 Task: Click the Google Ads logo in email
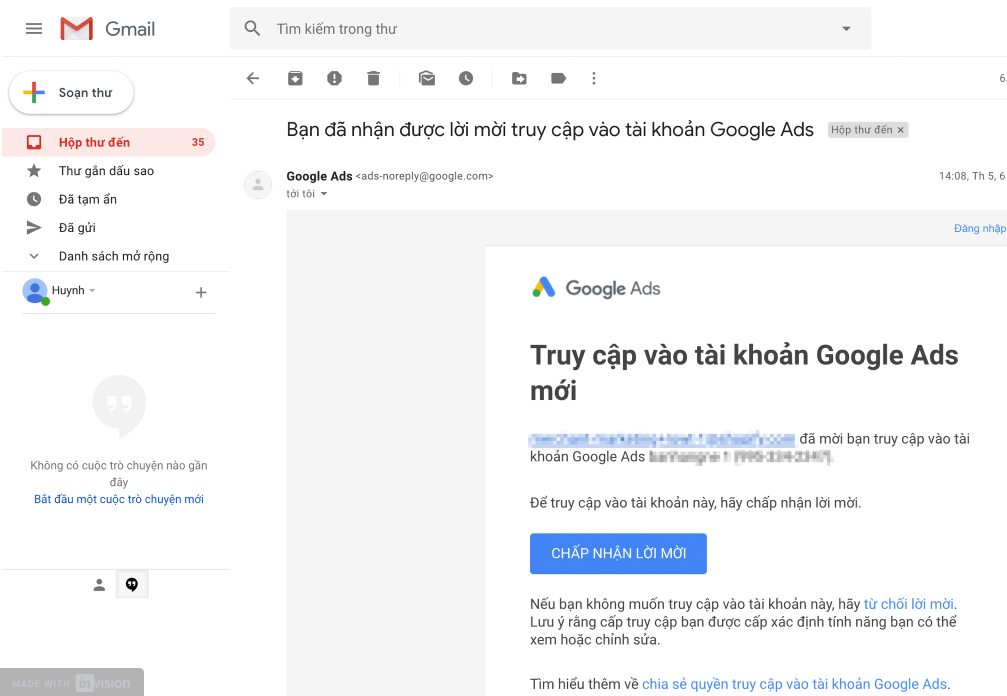point(596,288)
